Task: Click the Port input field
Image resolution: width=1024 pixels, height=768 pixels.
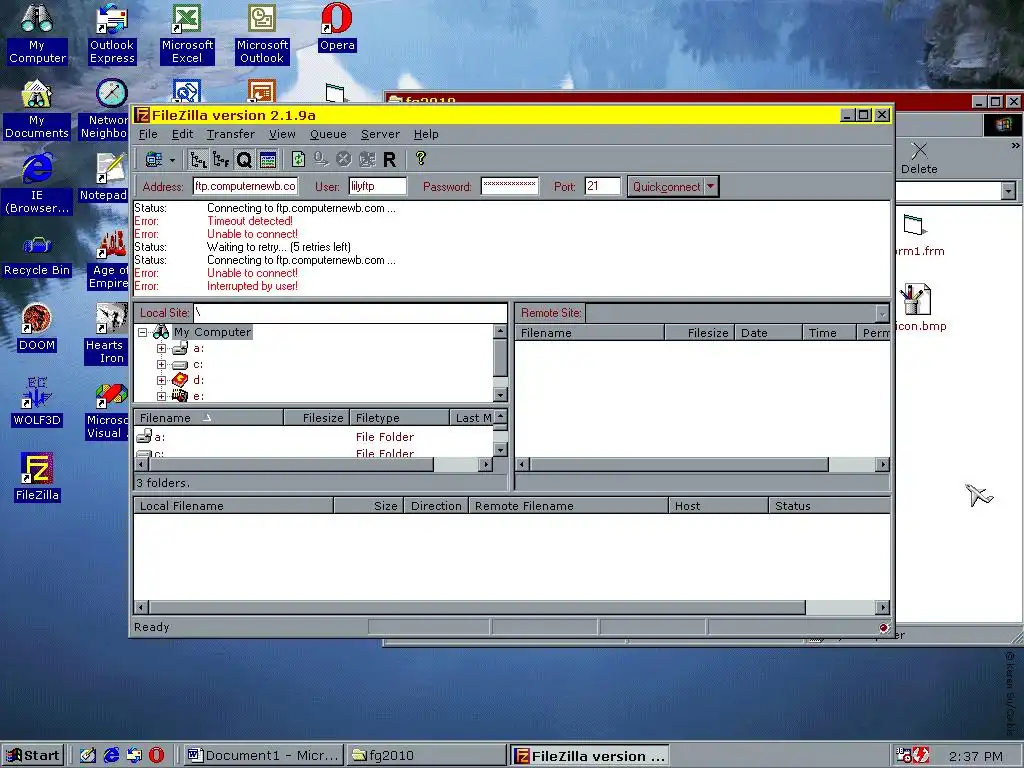Action: pyautogui.click(x=601, y=186)
